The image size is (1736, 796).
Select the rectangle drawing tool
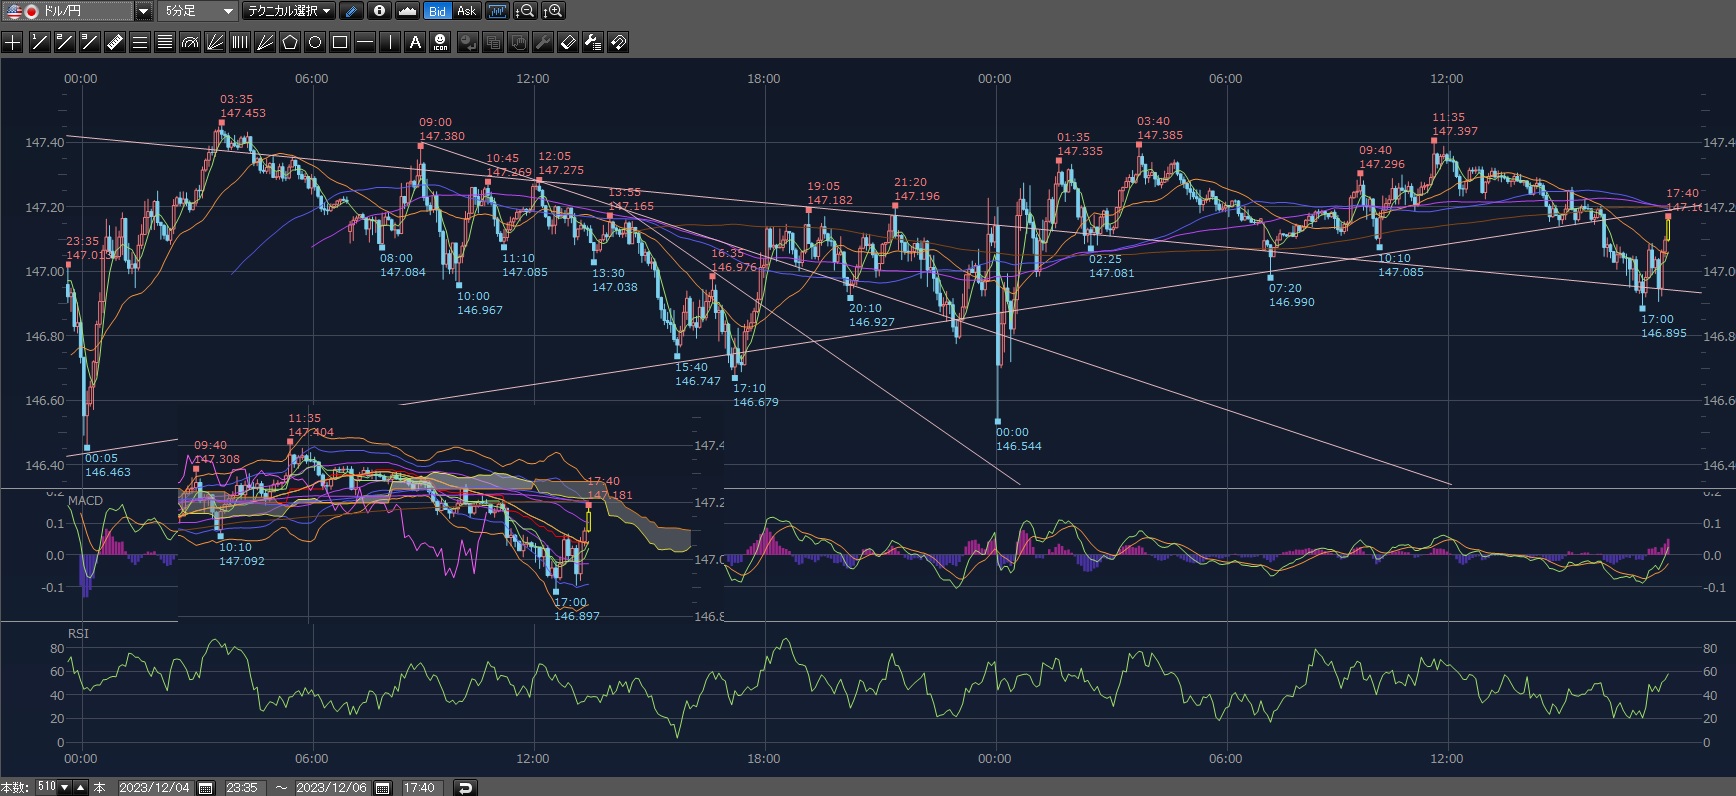pos(340,42)
